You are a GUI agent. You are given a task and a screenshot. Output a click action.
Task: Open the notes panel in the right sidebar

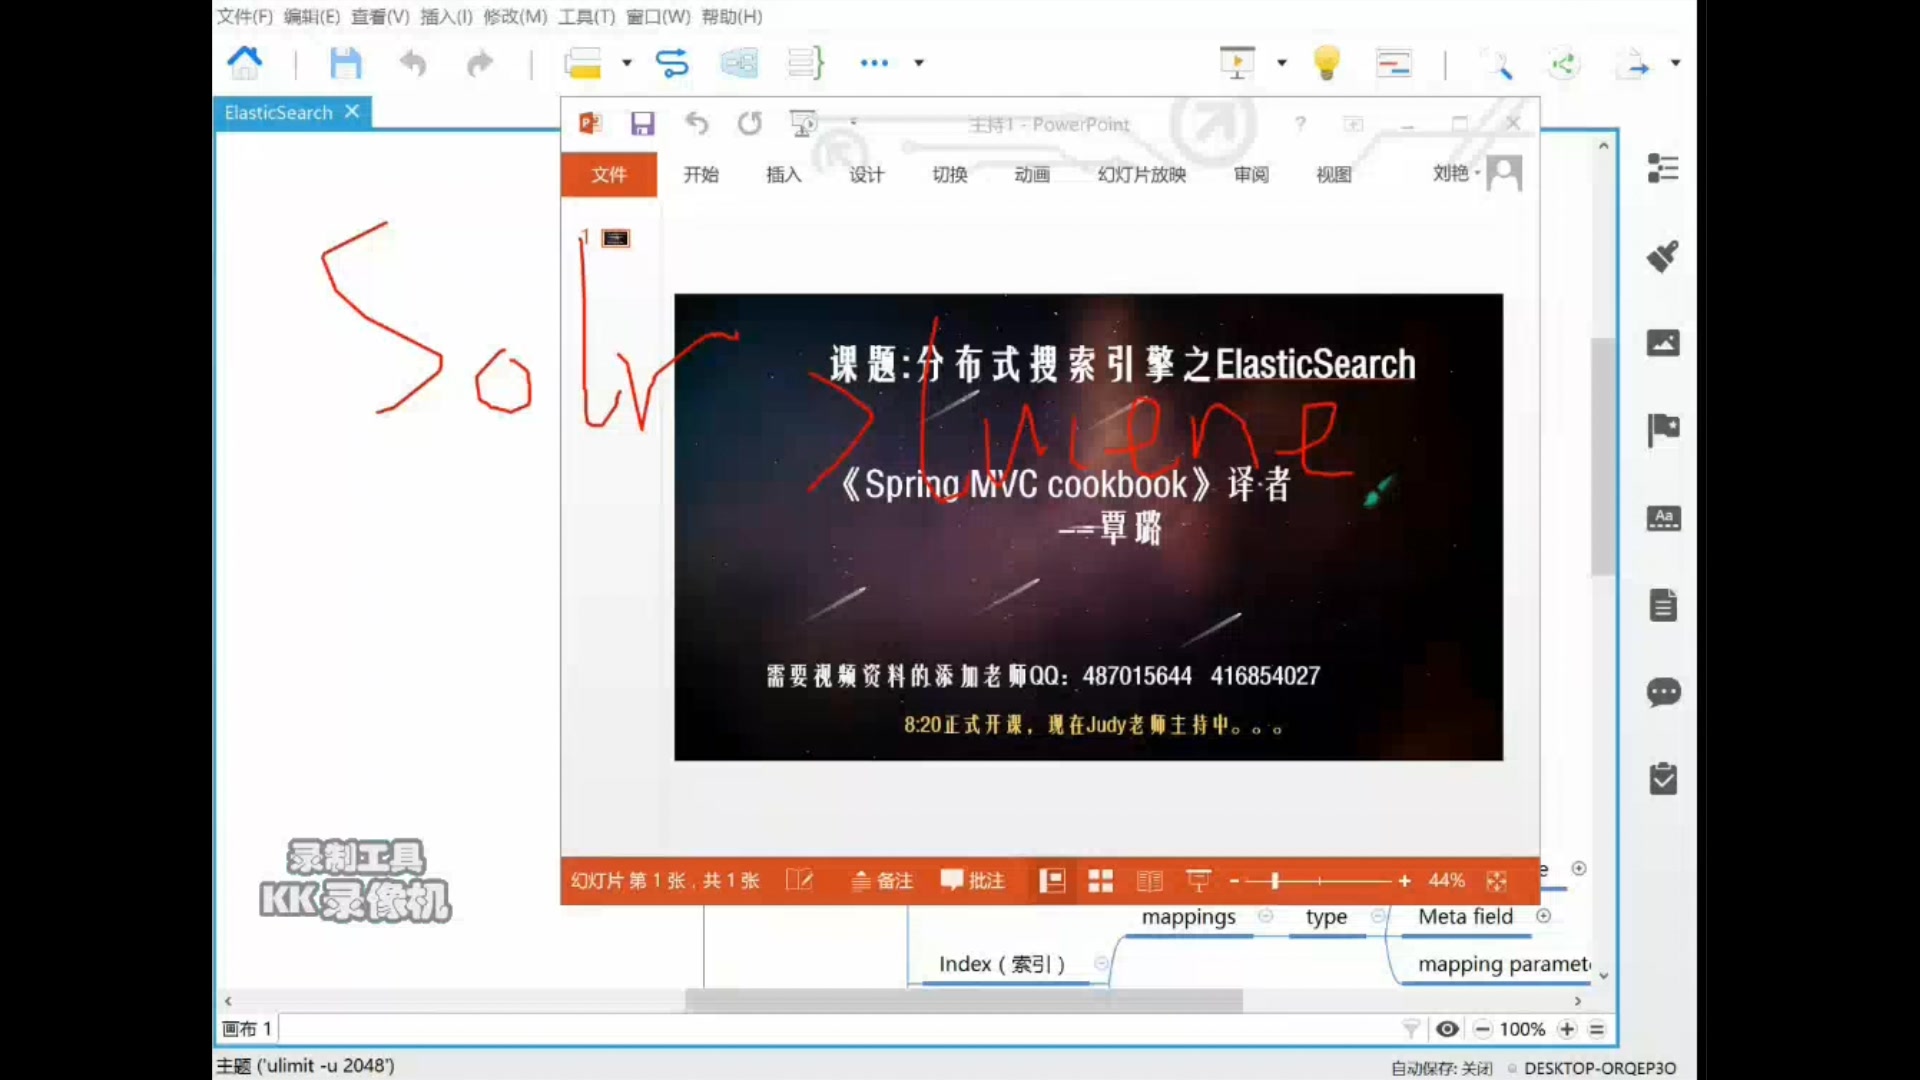coord(1663,605)
